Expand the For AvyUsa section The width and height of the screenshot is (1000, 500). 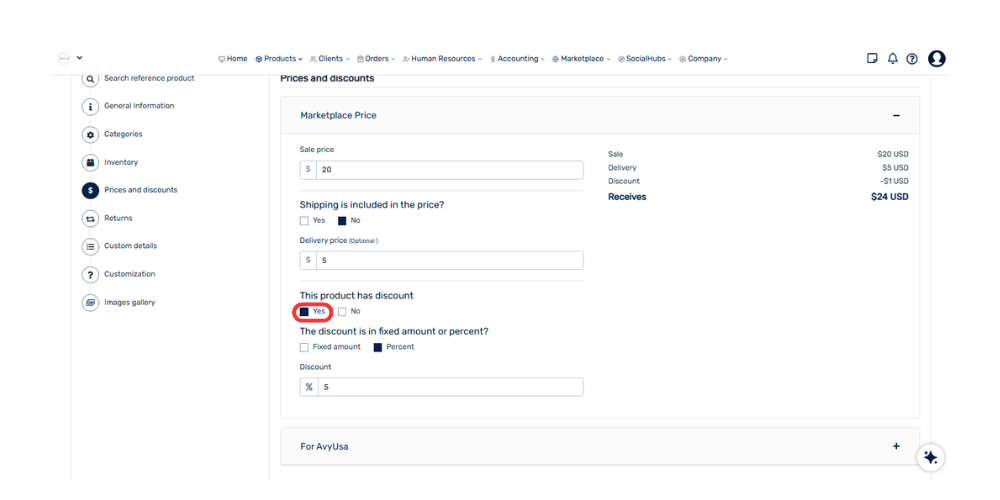(896, 446)
